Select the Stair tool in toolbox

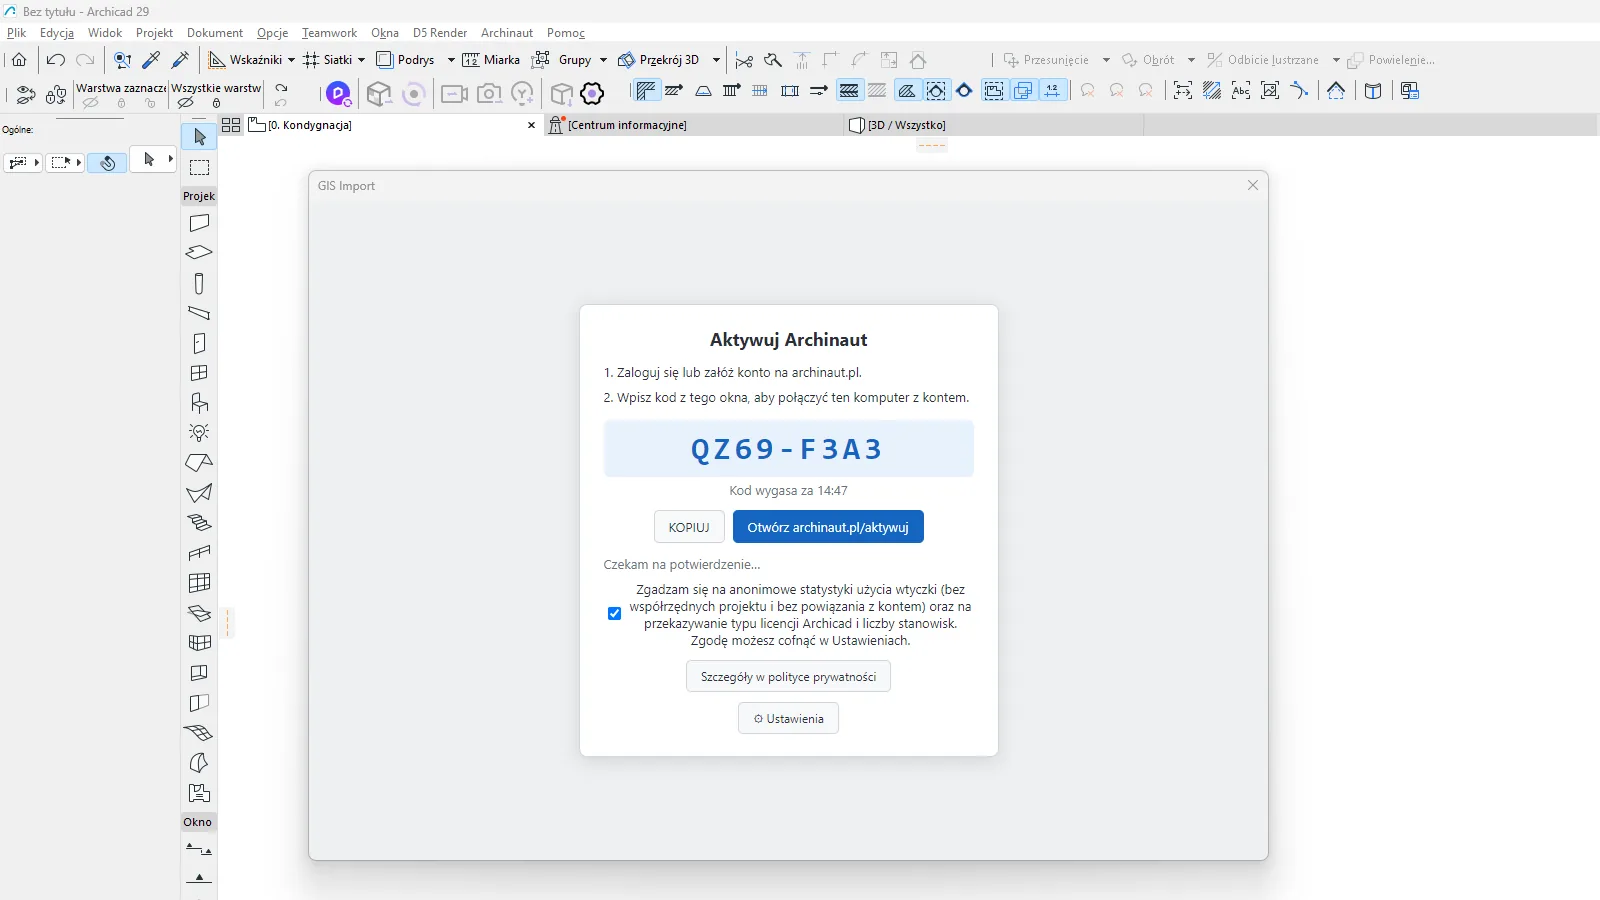(199, 523)
